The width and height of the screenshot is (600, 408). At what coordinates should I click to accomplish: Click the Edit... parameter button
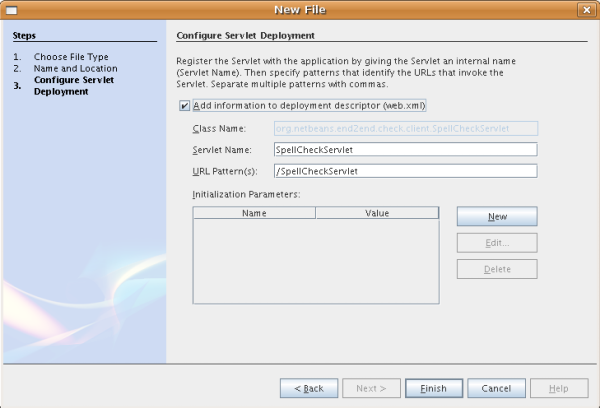pyautogui.click(x=497, y=243)
